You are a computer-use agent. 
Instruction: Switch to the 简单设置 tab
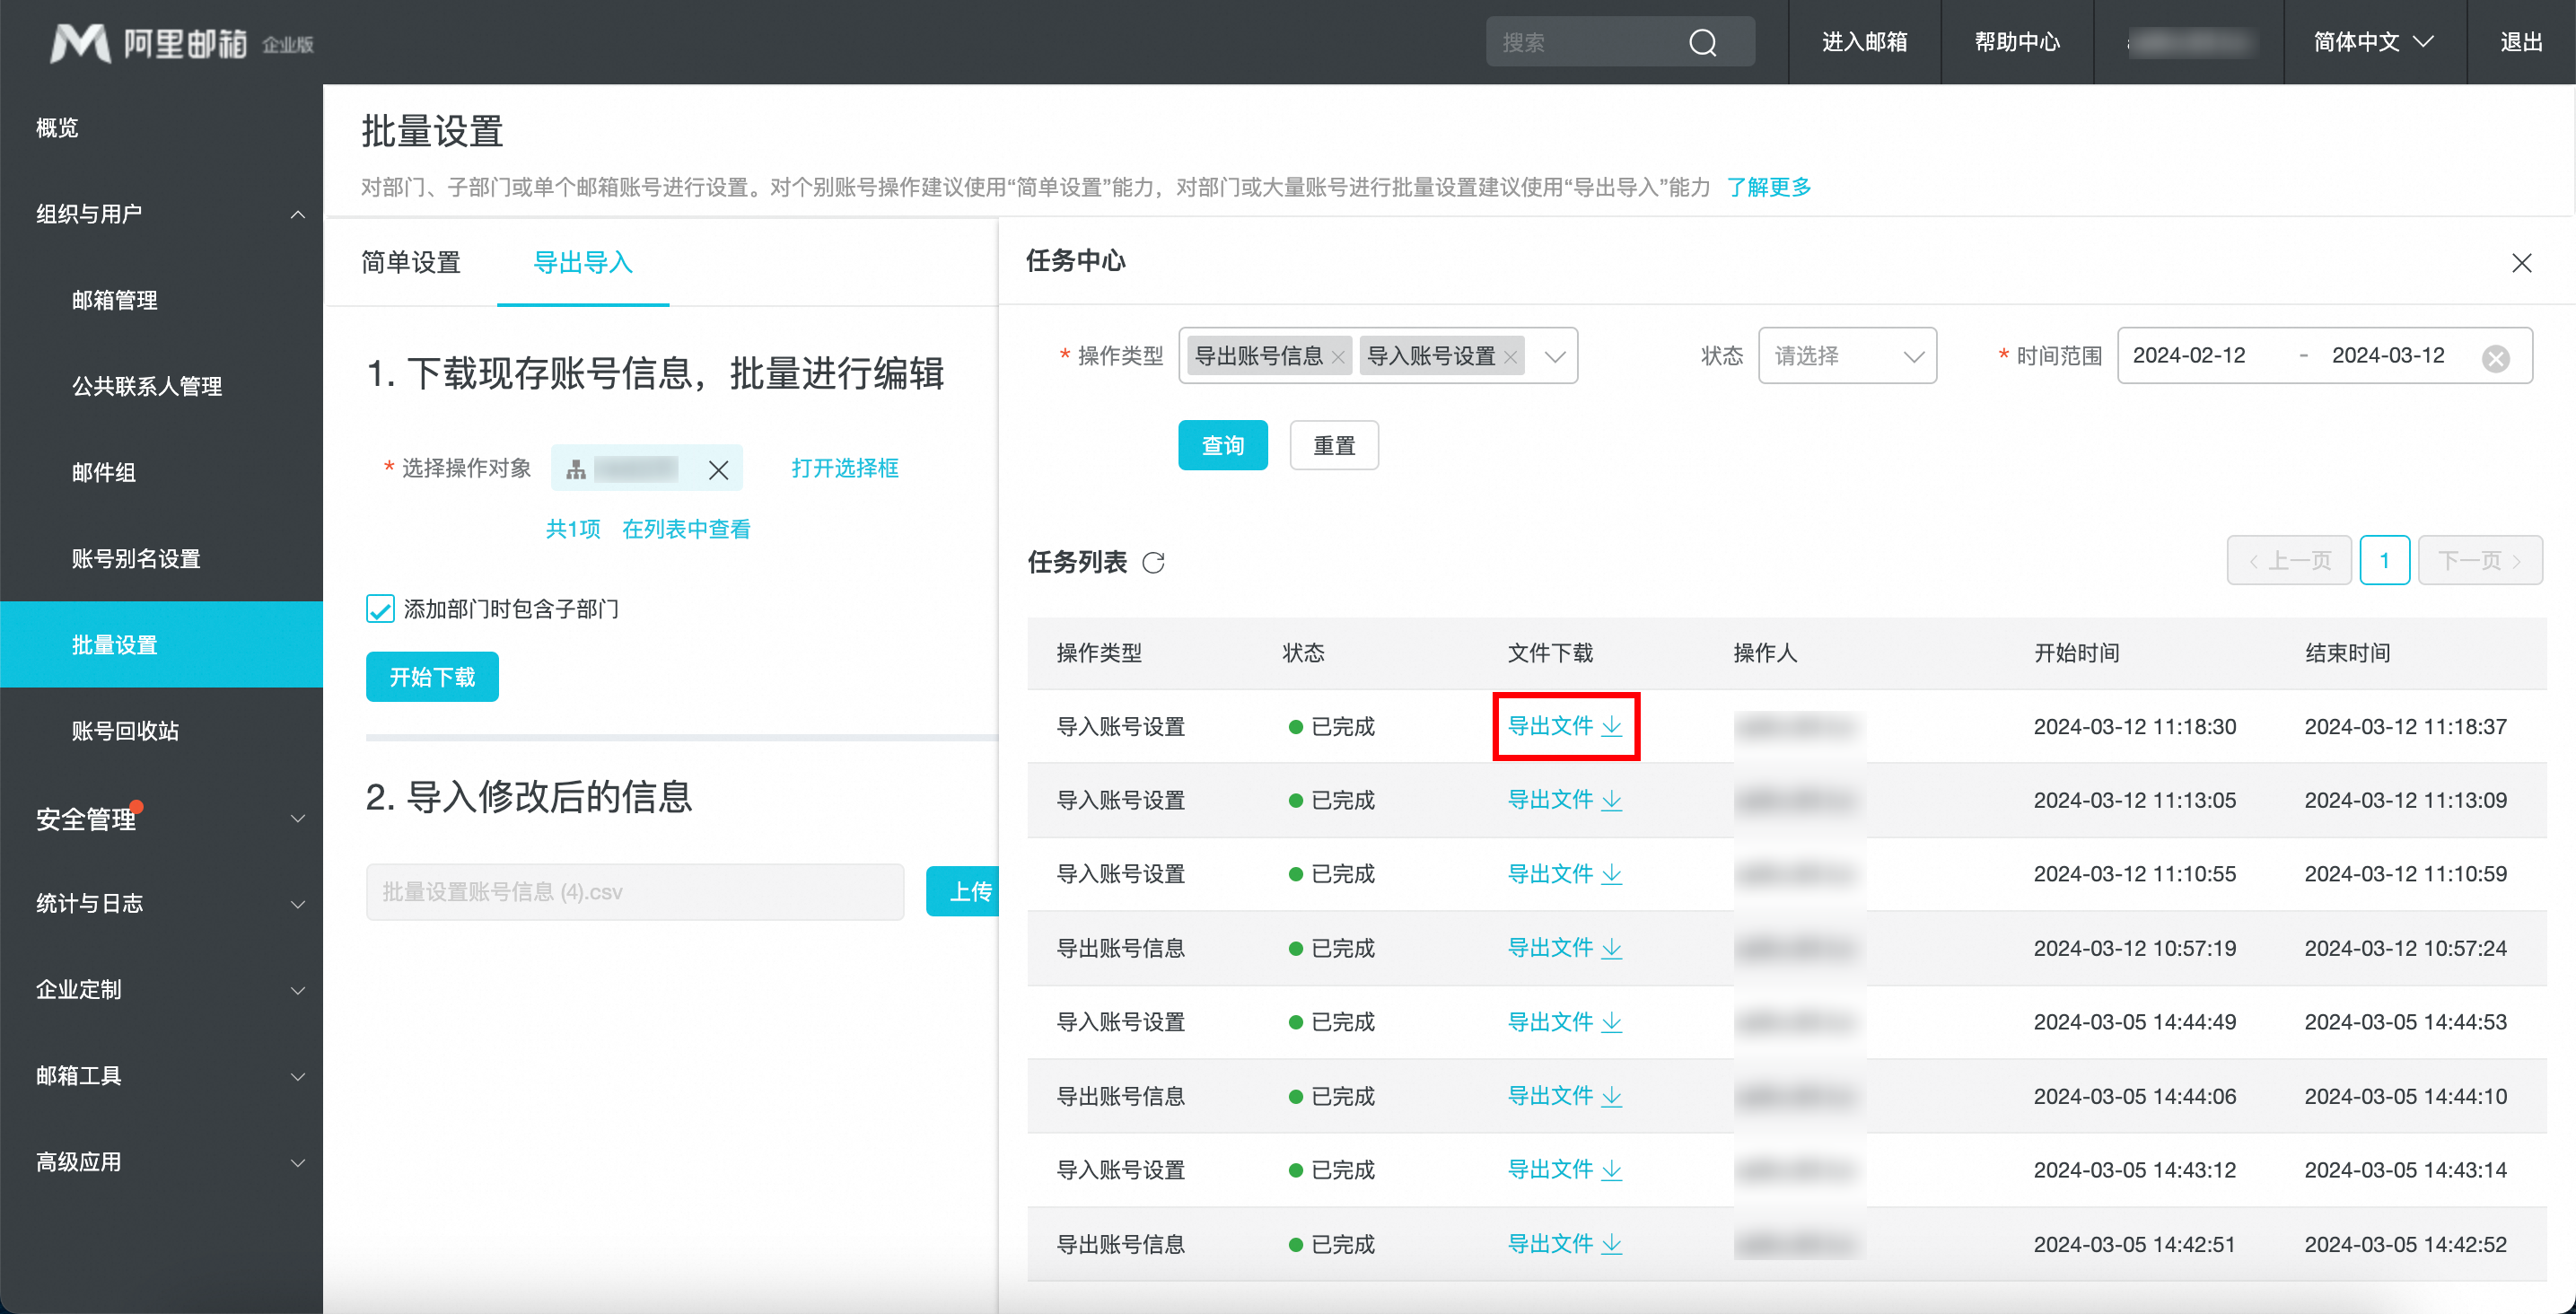411,263
